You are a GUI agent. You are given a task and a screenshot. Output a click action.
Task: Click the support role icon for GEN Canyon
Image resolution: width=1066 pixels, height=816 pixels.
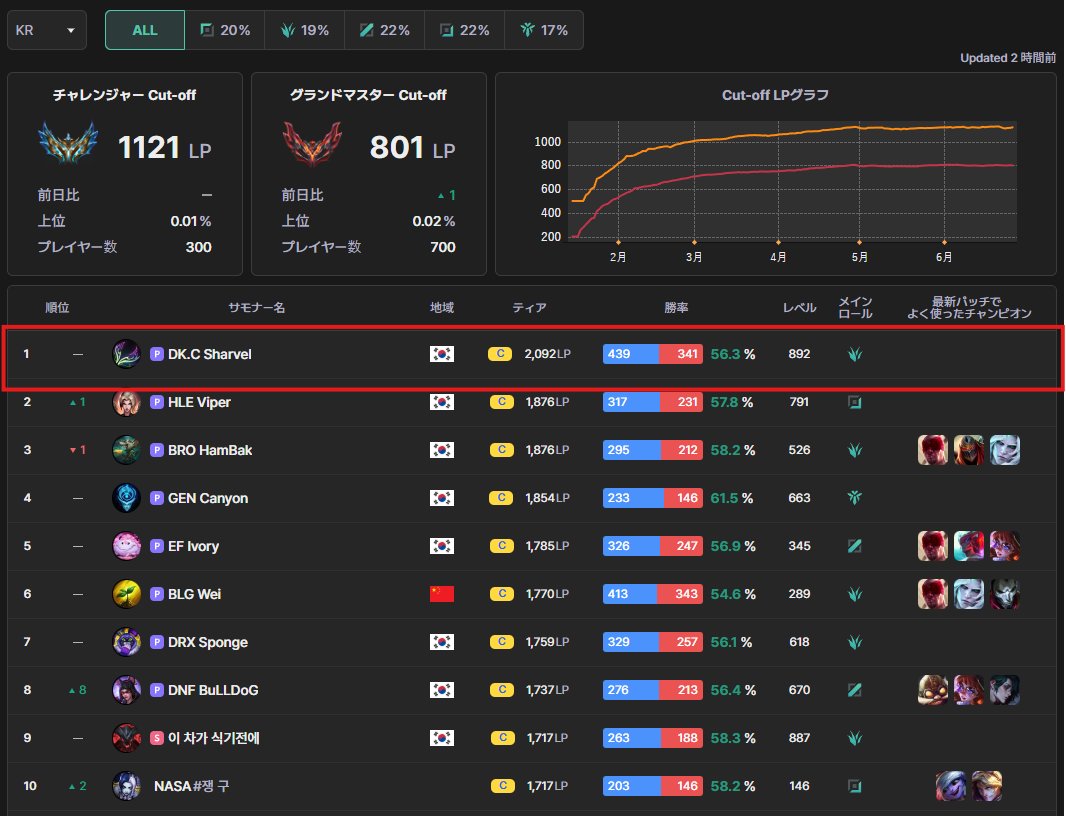(x=855, y=498)
